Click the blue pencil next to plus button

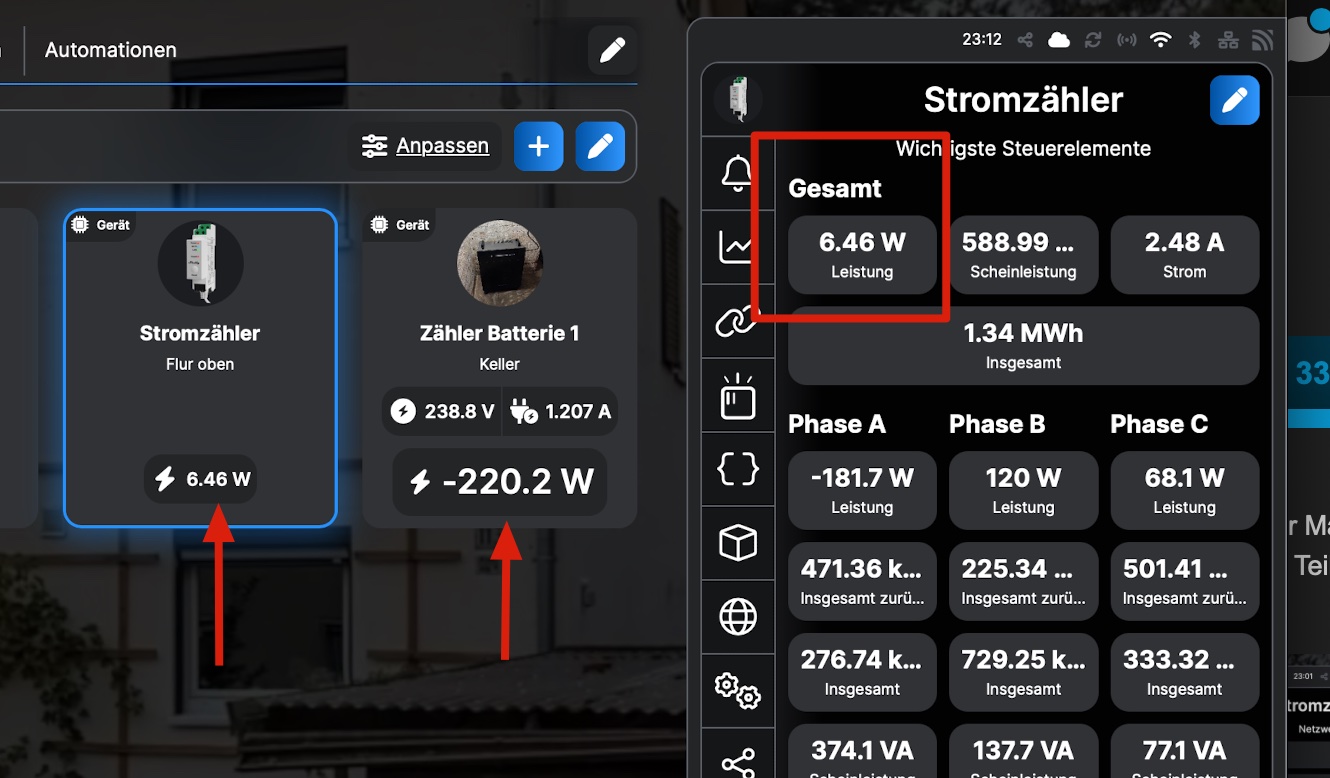pos(600,147)
